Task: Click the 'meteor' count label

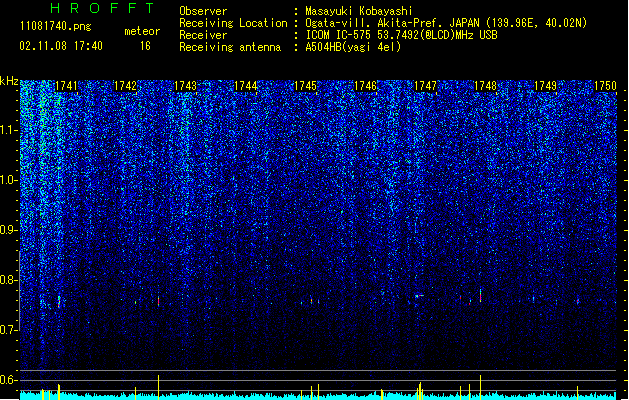Action: pyautogui.click(x=142, y=31)
